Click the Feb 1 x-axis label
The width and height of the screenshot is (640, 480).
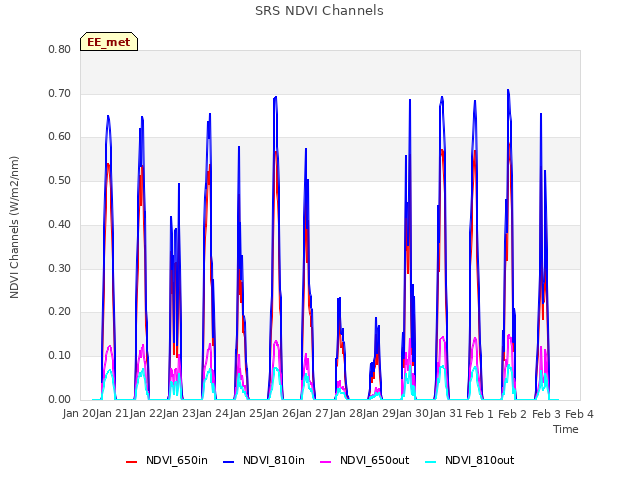pos(479,414)
